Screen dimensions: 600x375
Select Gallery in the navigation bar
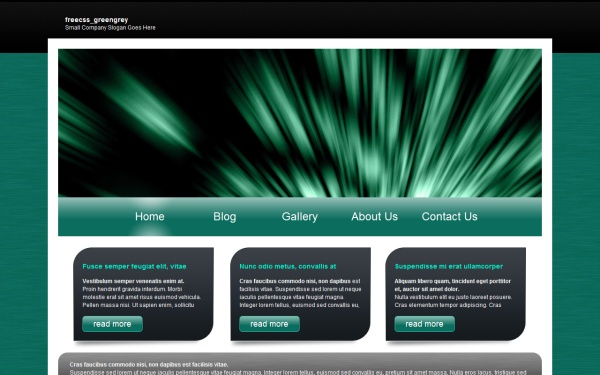tap(300, 217)
